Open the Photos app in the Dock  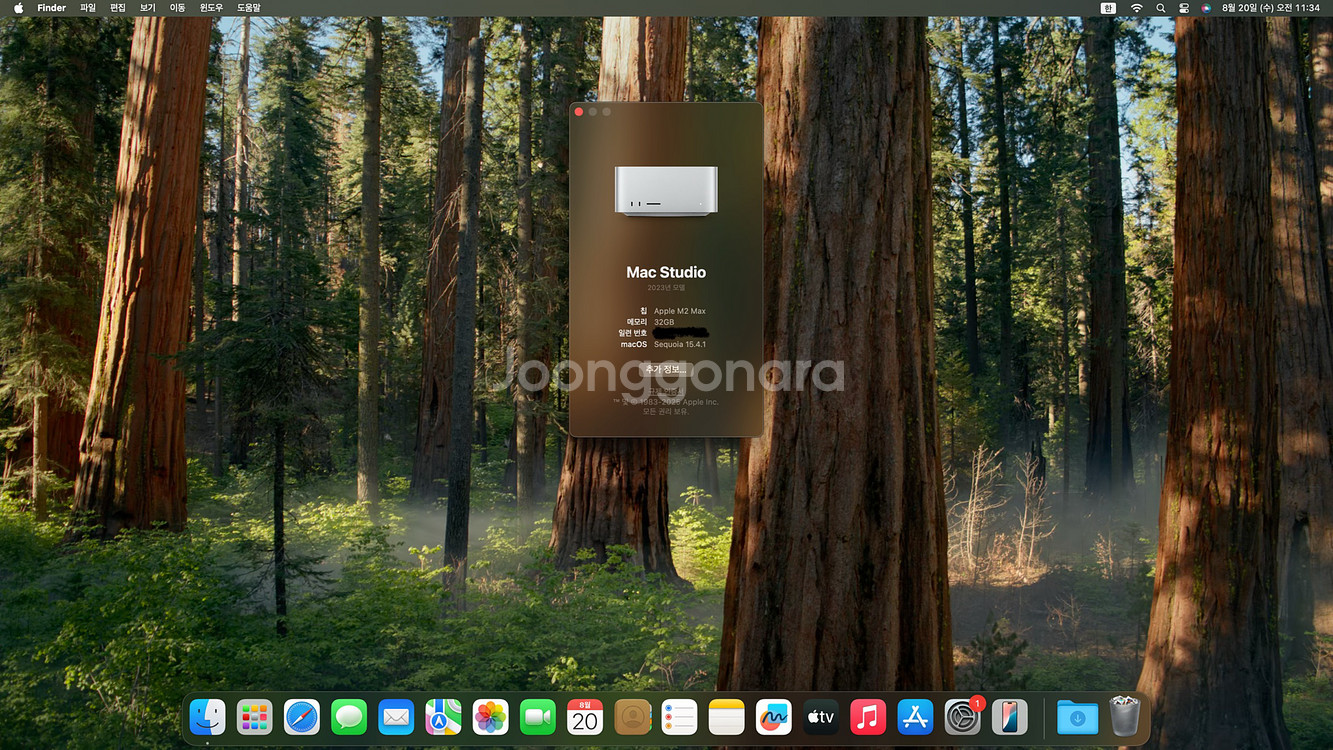(x=490, y=717)
